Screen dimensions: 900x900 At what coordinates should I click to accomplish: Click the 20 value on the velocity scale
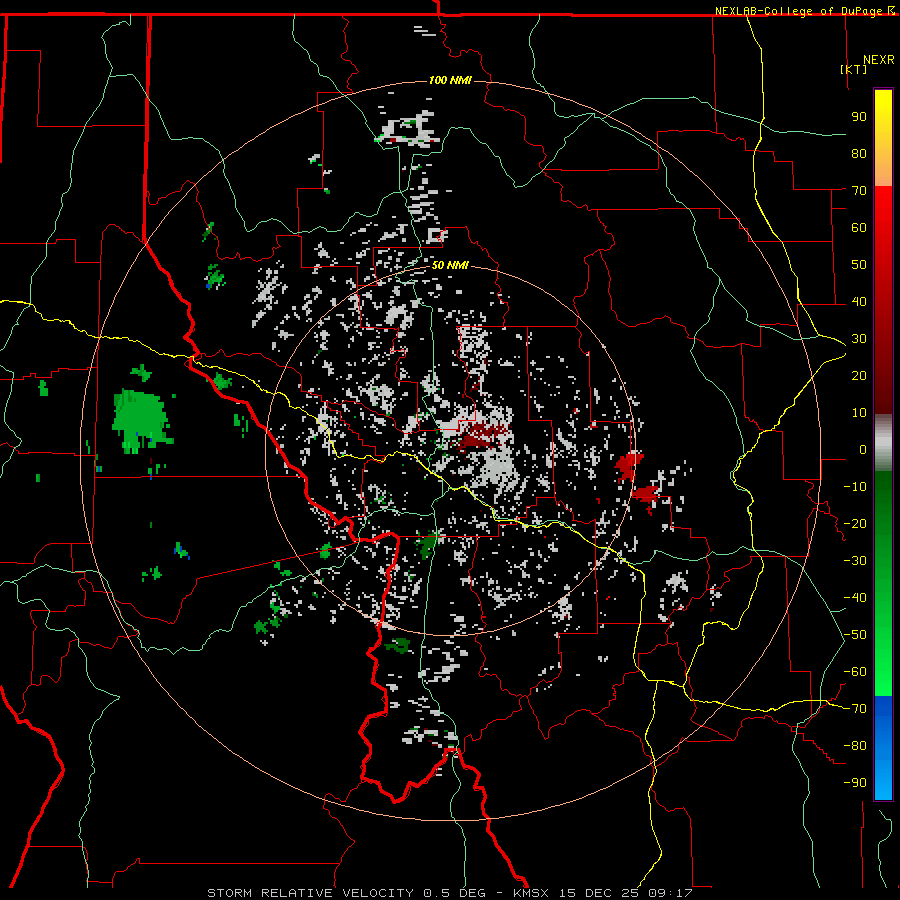859,375
